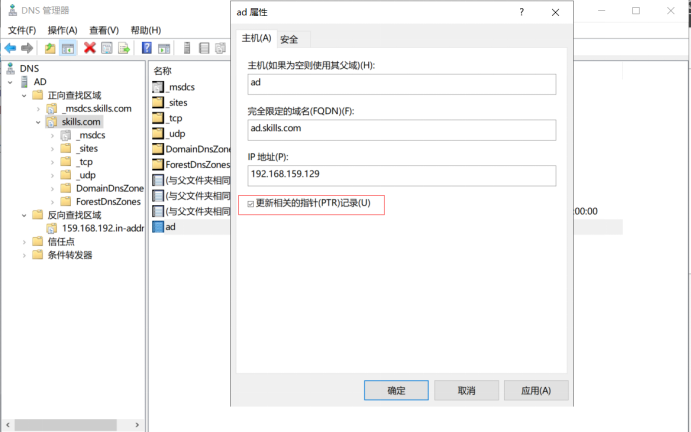The height and width of the screenshot is (432, 691).
Task: Open Help with the blue question-mark icon
Action: click(146, 48)
